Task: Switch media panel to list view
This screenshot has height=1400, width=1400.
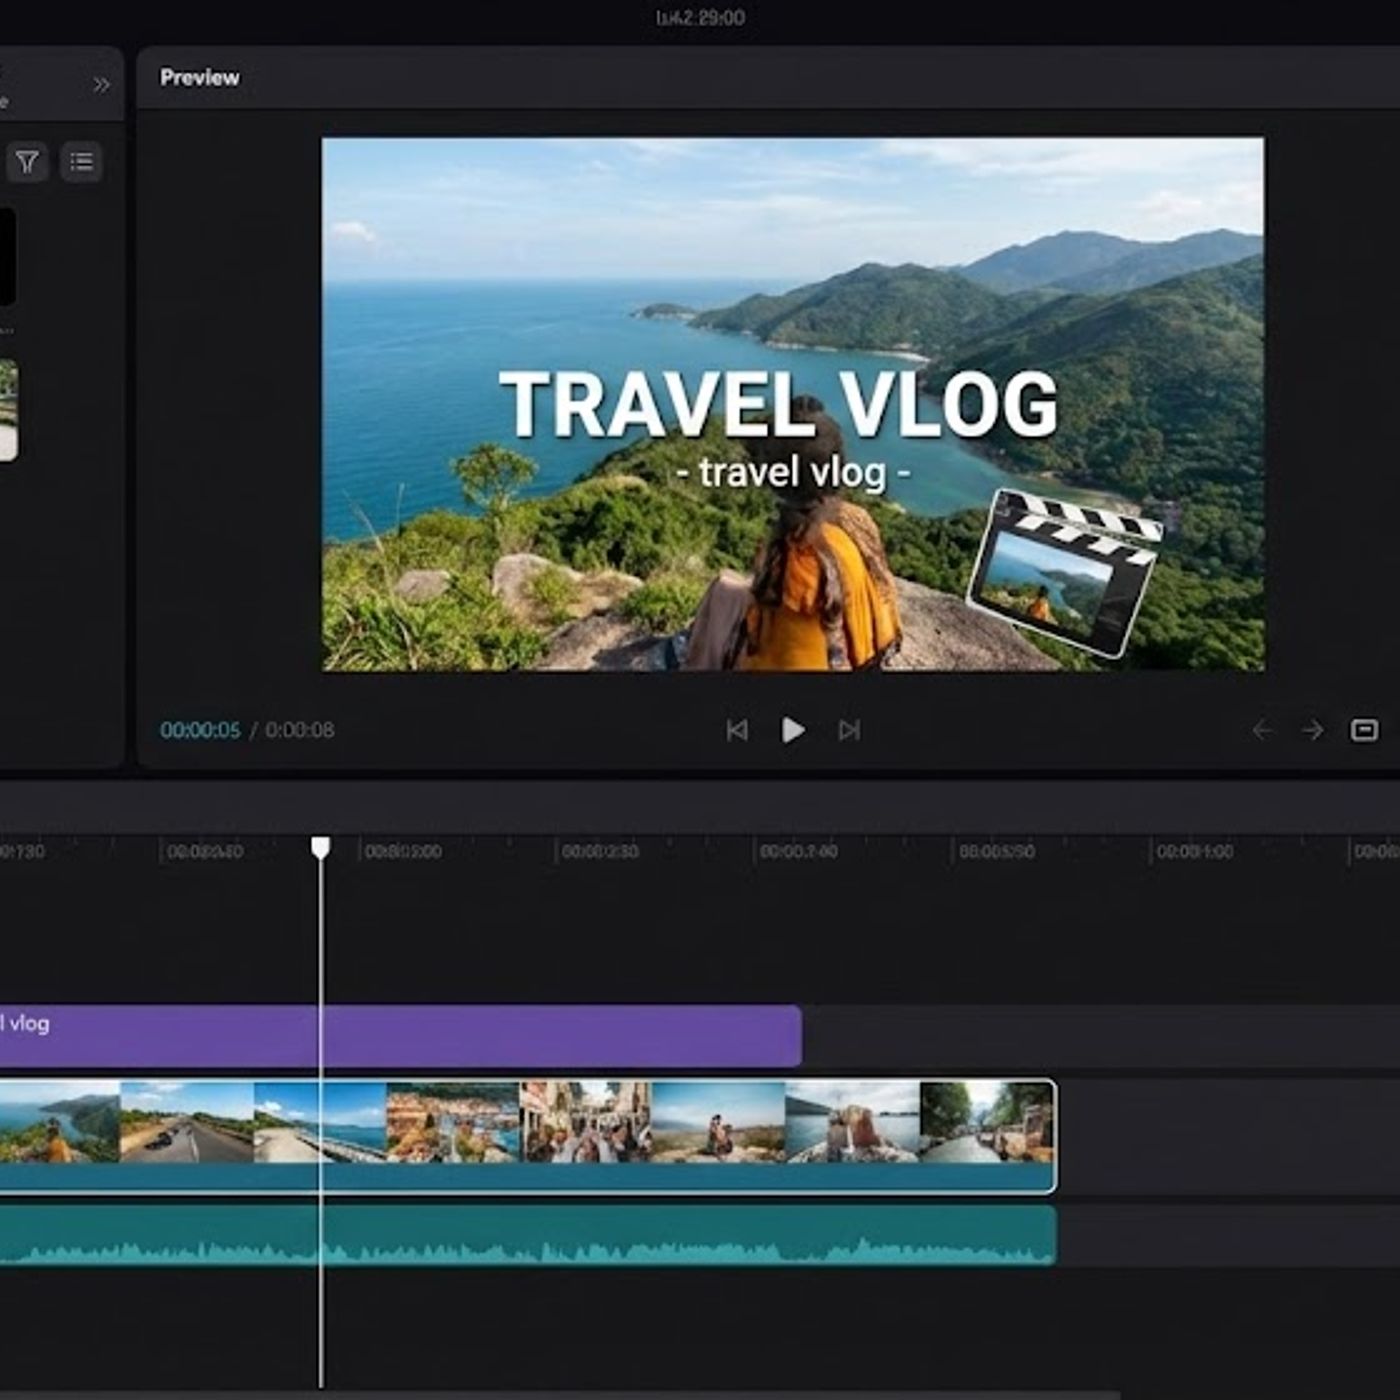Action: [x=82, y=163]
